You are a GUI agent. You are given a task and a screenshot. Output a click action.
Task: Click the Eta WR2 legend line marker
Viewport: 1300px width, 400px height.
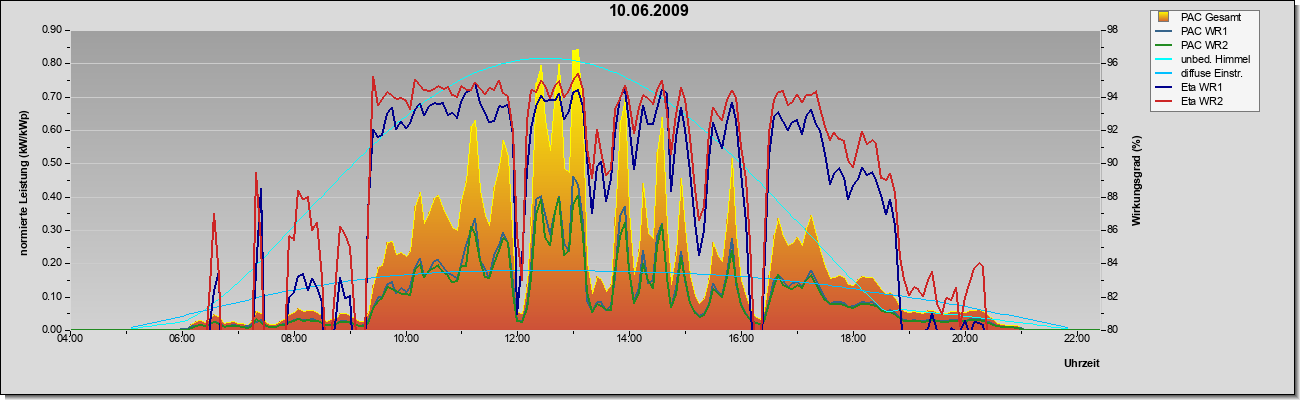[1163, 101]
